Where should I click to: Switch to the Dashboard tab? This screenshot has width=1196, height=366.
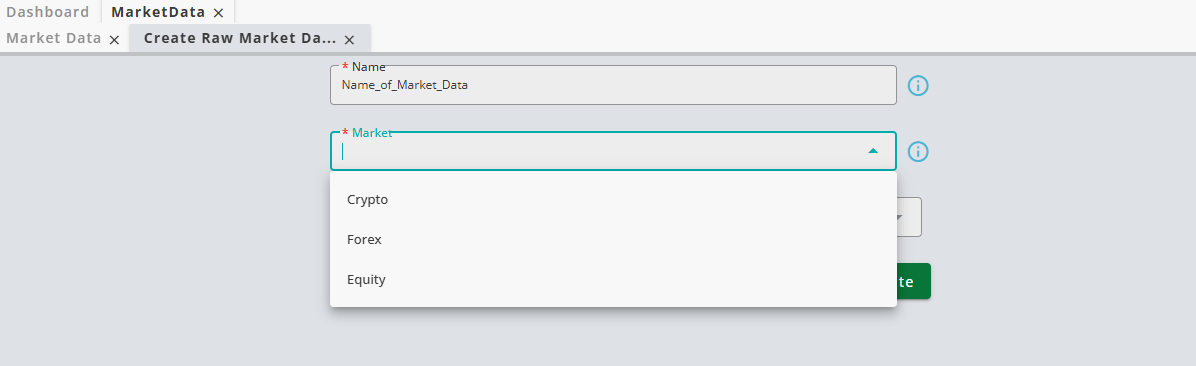coord(47,12)
